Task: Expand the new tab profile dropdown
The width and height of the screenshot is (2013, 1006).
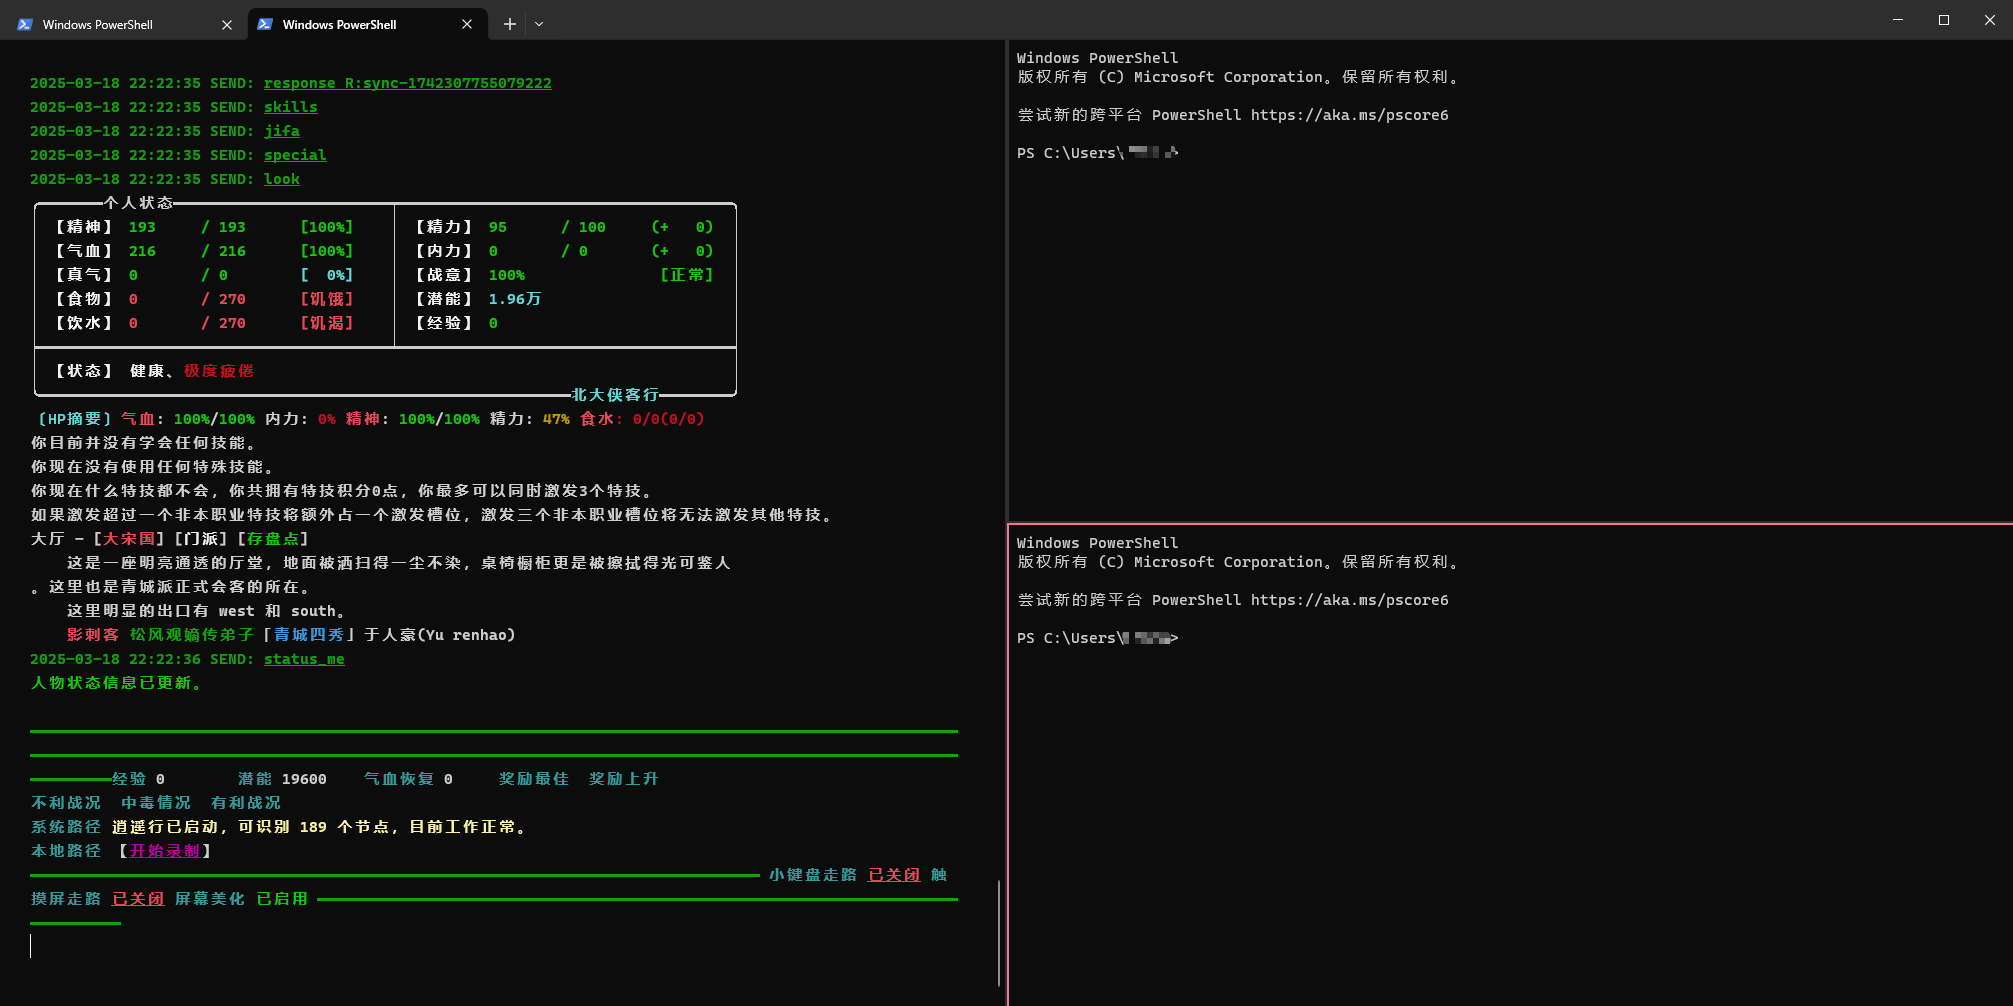Action: (x=539, y=24)
